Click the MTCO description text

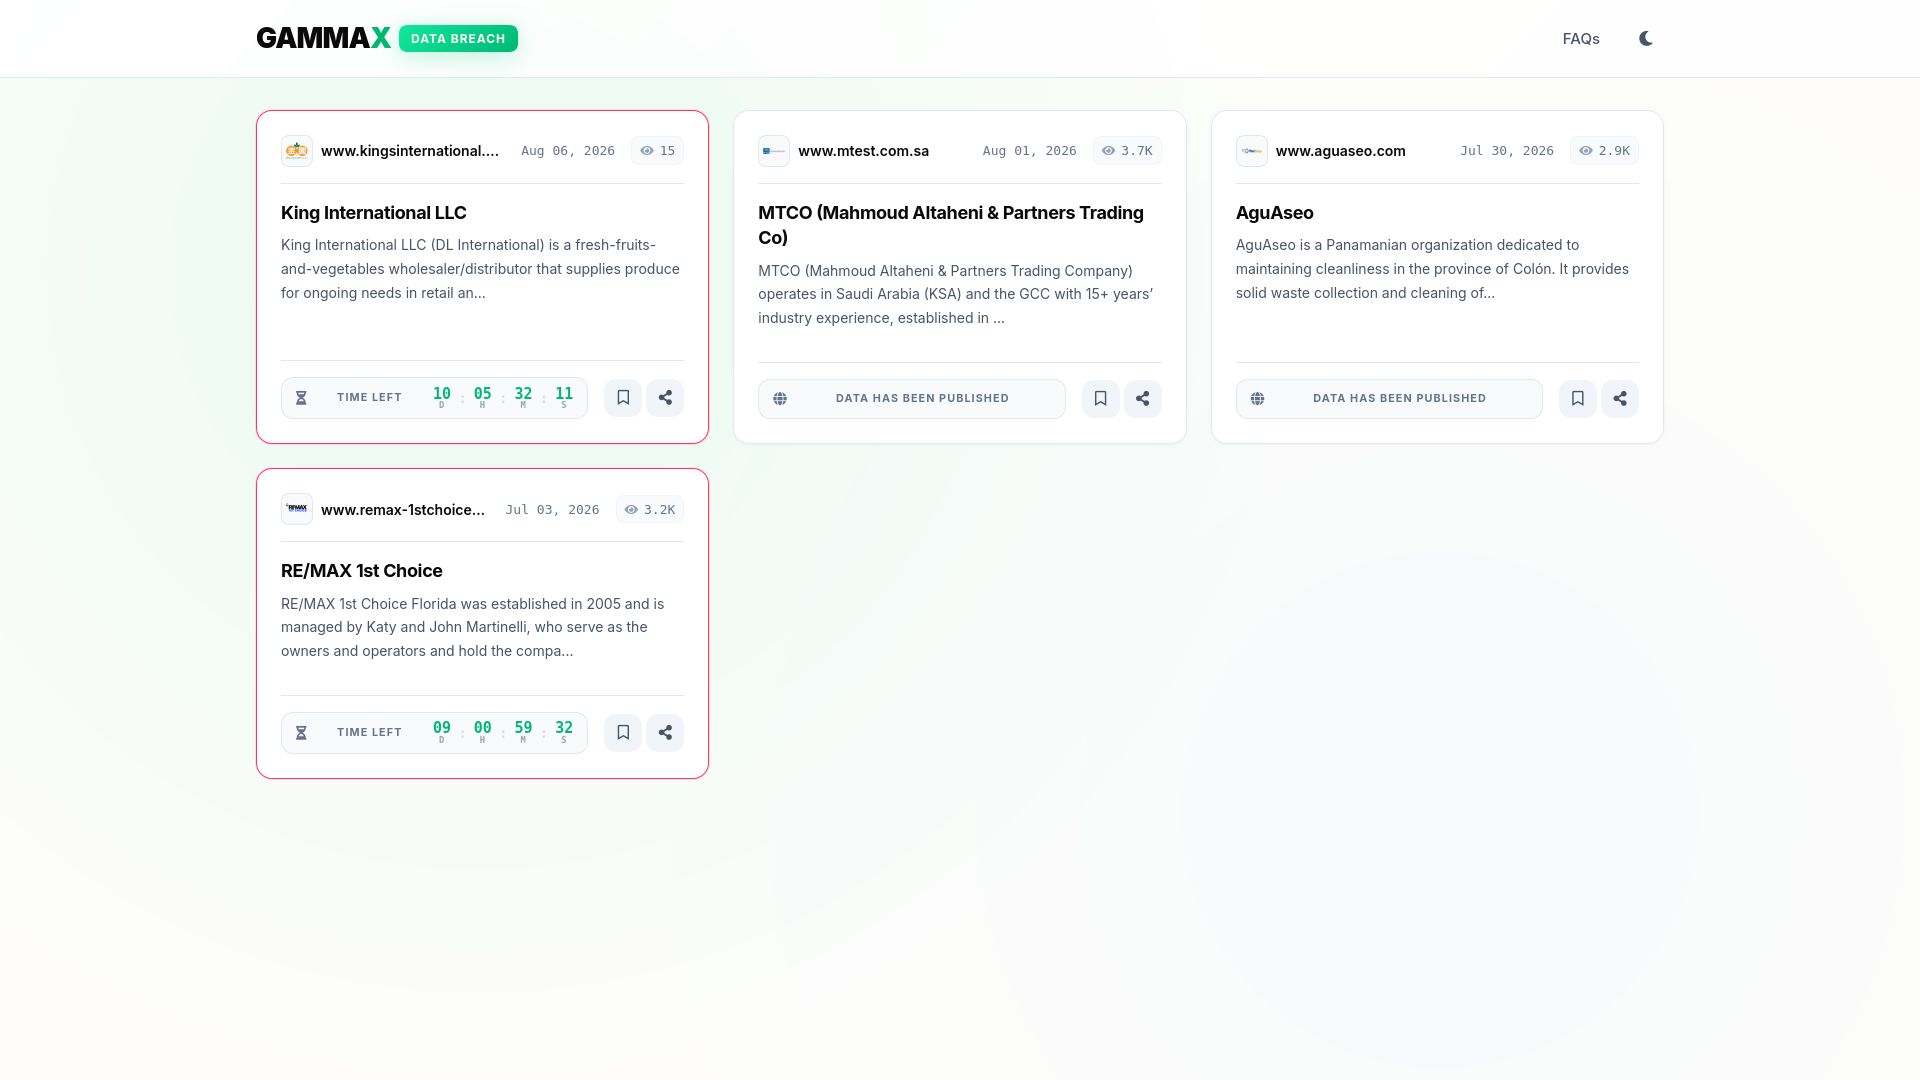coord(958,294)
